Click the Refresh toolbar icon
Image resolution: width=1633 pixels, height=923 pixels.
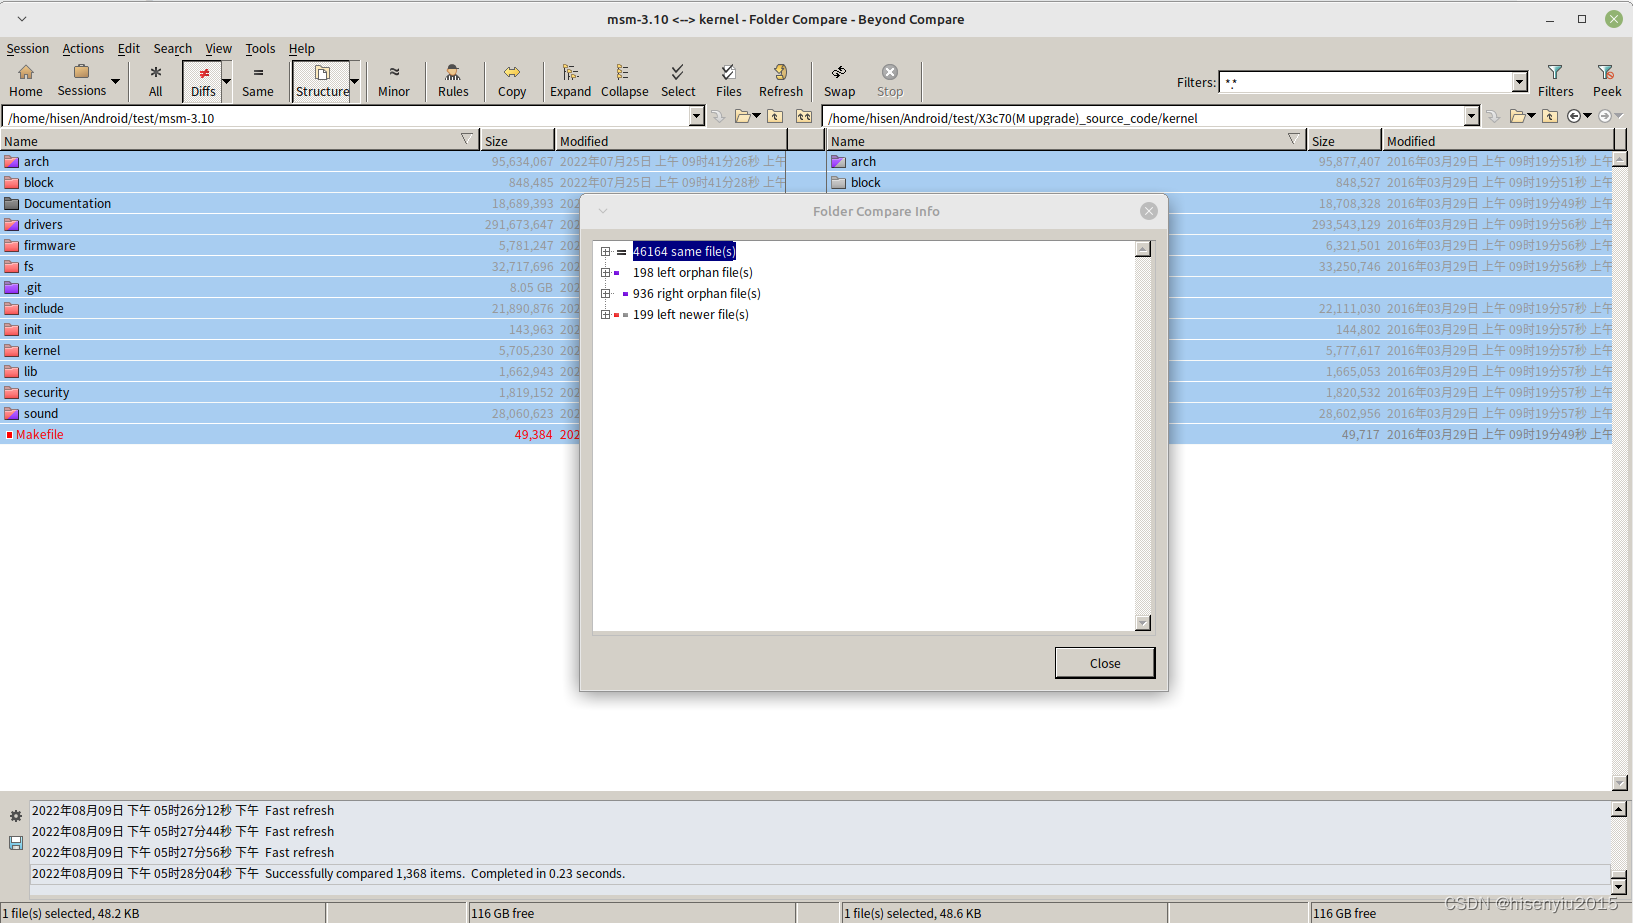tap(781, 80)
